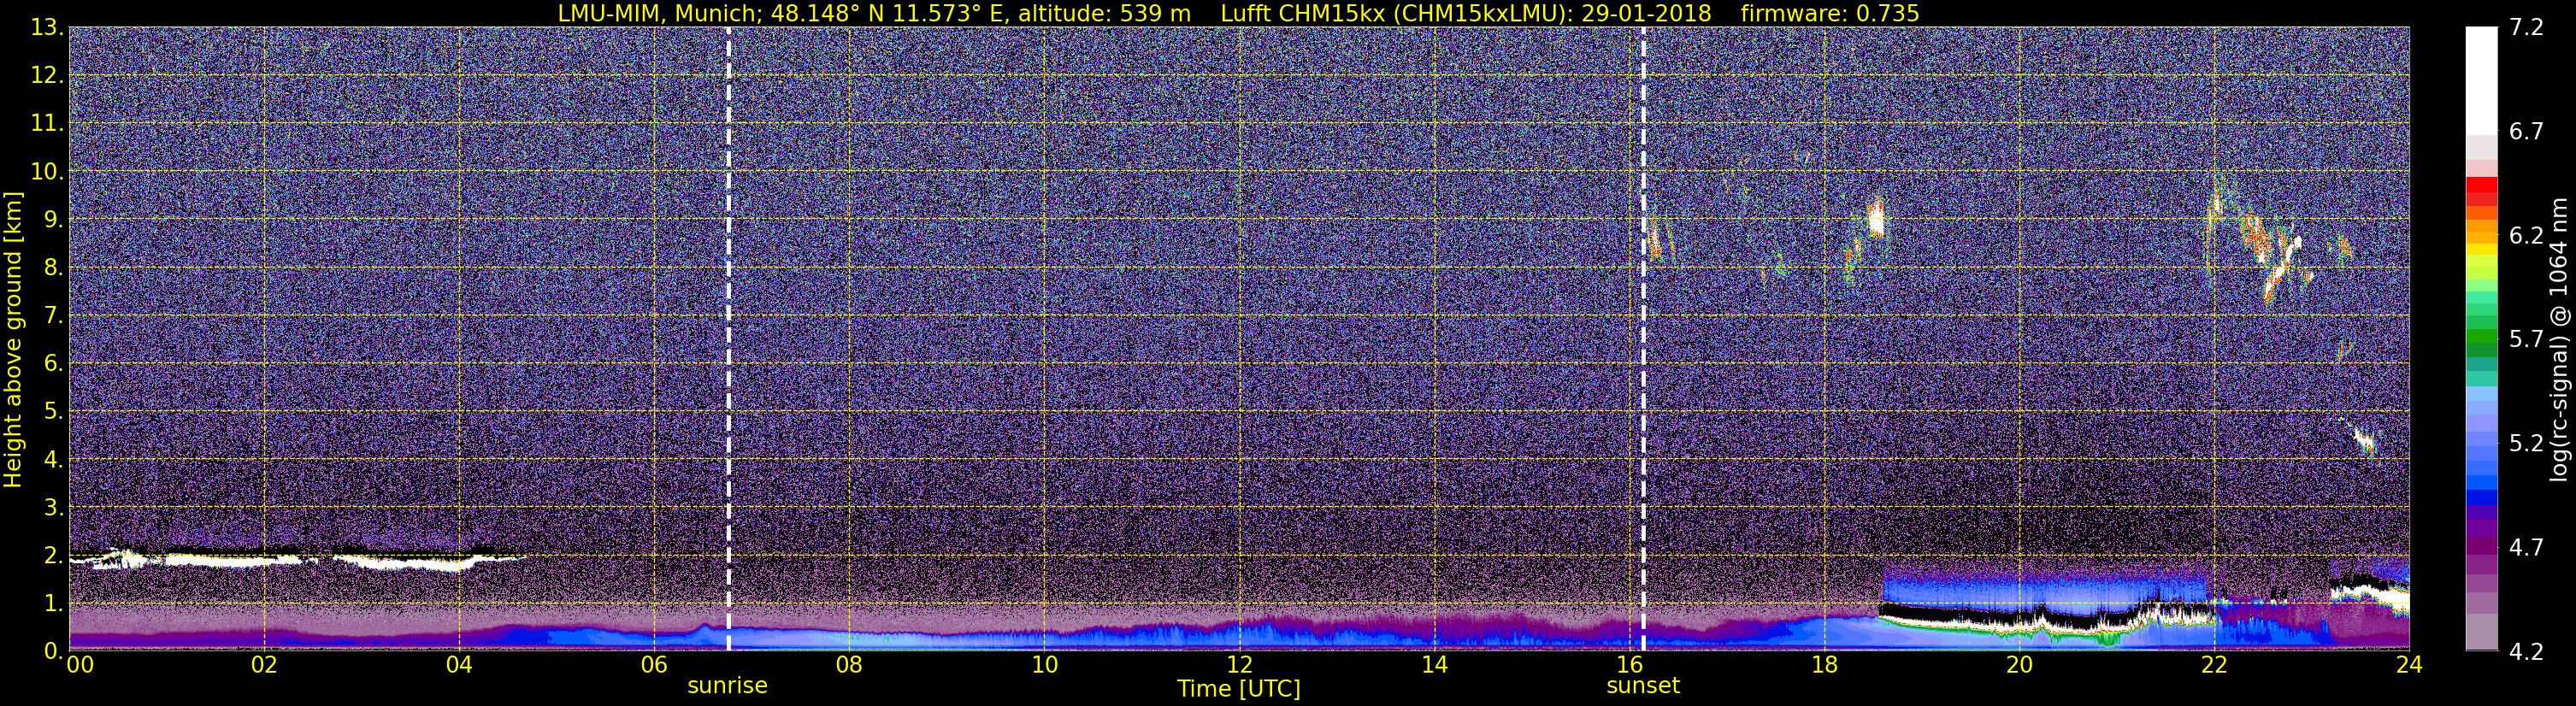Click the height axis tick label '7.'
This screenshot has height=706, width=2576.
coord(54,316)
